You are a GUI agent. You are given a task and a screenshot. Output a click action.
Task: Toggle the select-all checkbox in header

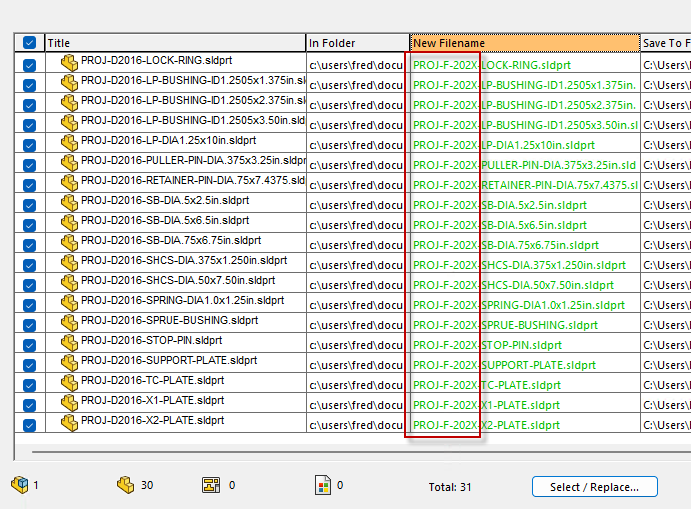click(29, 43)
